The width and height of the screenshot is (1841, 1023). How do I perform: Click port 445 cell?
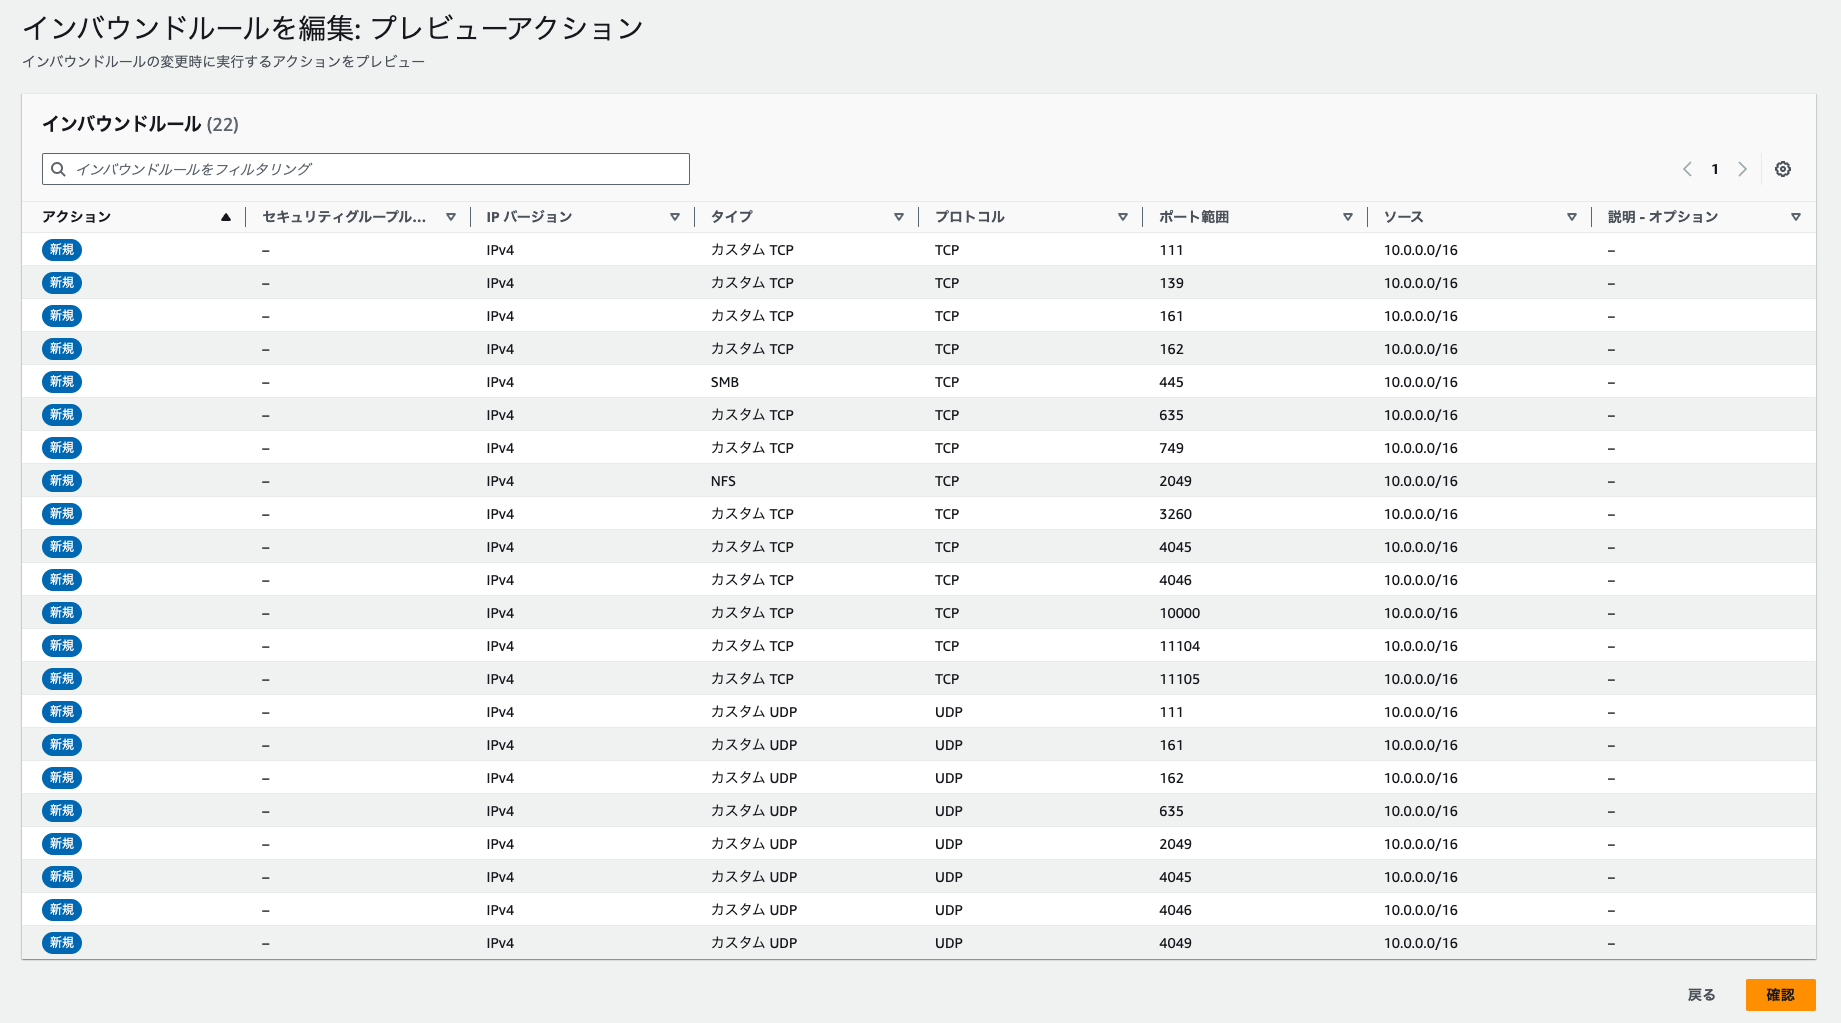(1172, 382)
